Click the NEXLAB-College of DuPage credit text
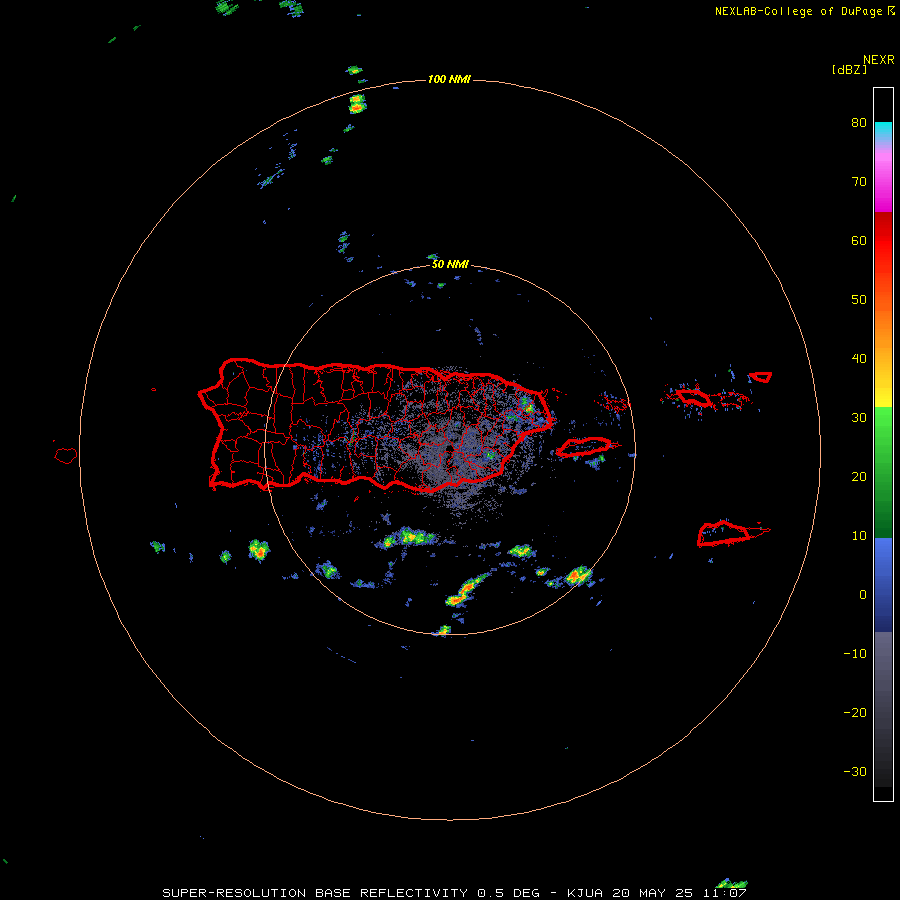This screenshot has height=900, width=900. tap(799, 11)
